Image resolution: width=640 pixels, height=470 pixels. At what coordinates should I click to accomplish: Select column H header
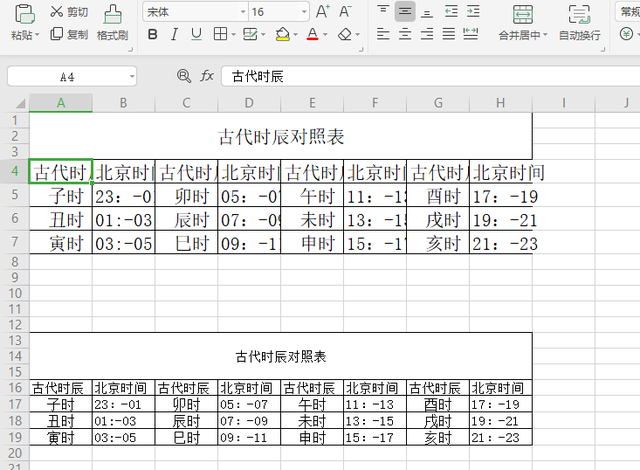click(501, 103)
